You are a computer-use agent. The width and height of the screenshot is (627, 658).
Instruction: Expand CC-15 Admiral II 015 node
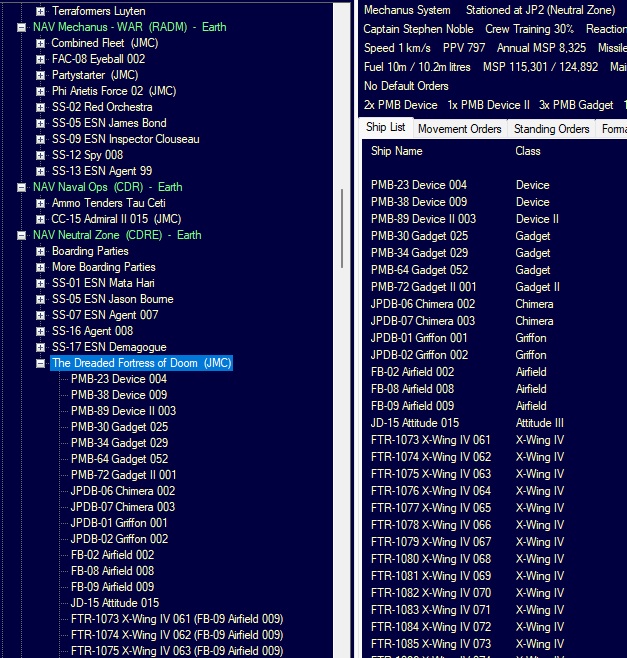[40, 219]
